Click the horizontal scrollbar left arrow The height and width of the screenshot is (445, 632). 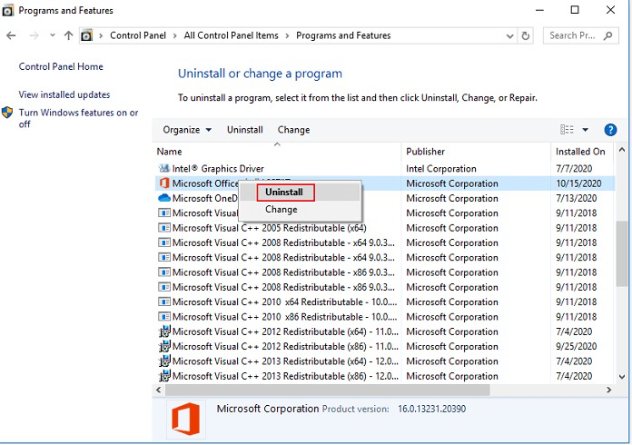coord(158,390)
